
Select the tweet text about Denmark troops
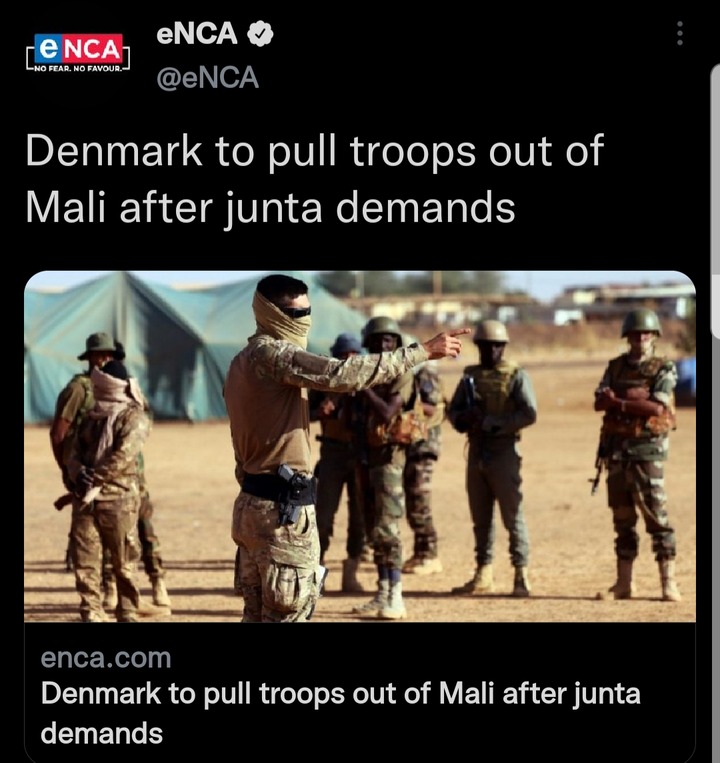(314, 179)
